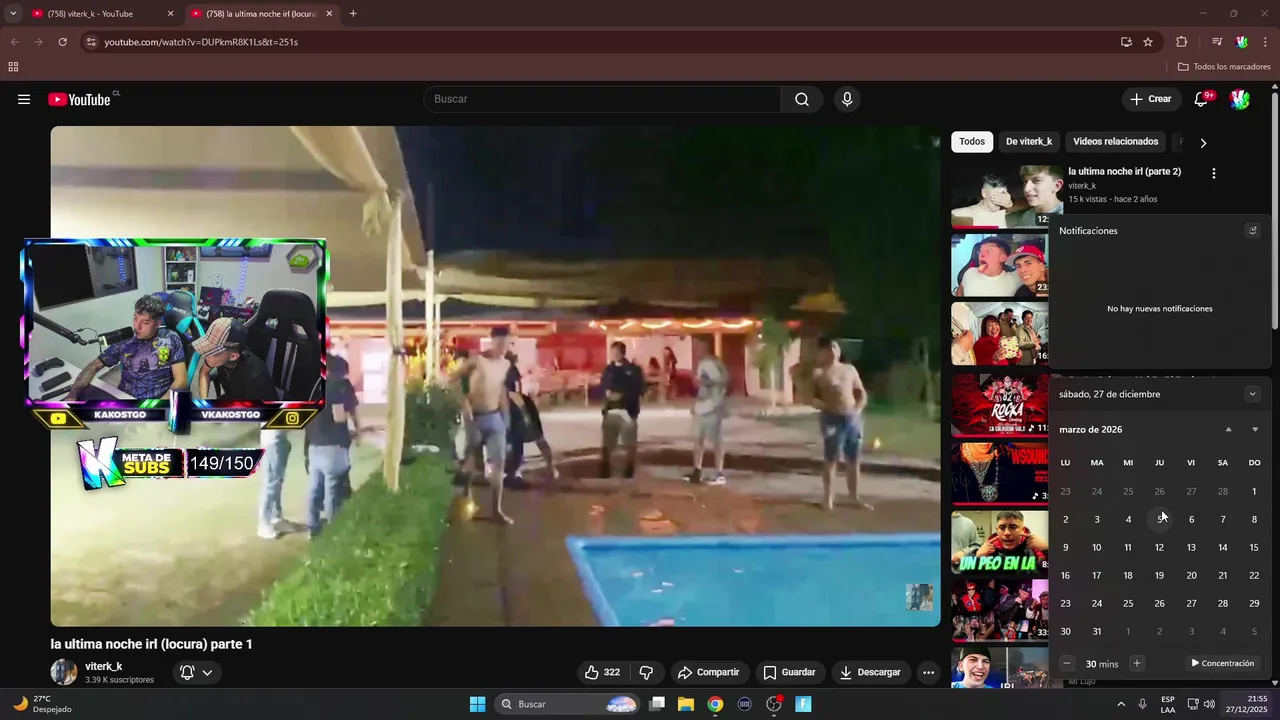Click the main video player
The image size is (1280, 720).
click(495, 376)
